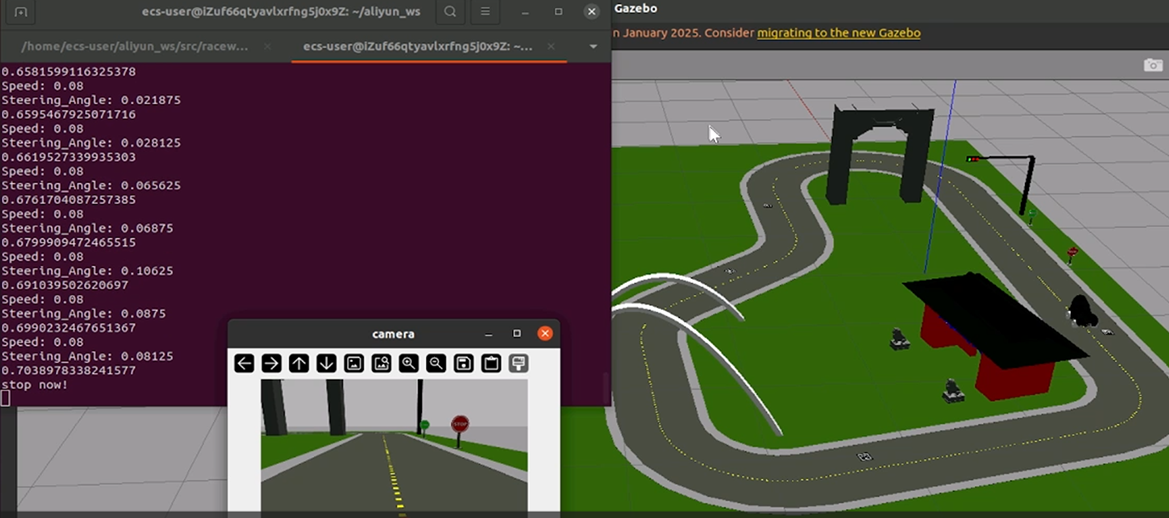Viewport: 1169px width, 518px height.
Task: Follow the 'migrating to the new Gazebo' link
Action: pos(838,33)
